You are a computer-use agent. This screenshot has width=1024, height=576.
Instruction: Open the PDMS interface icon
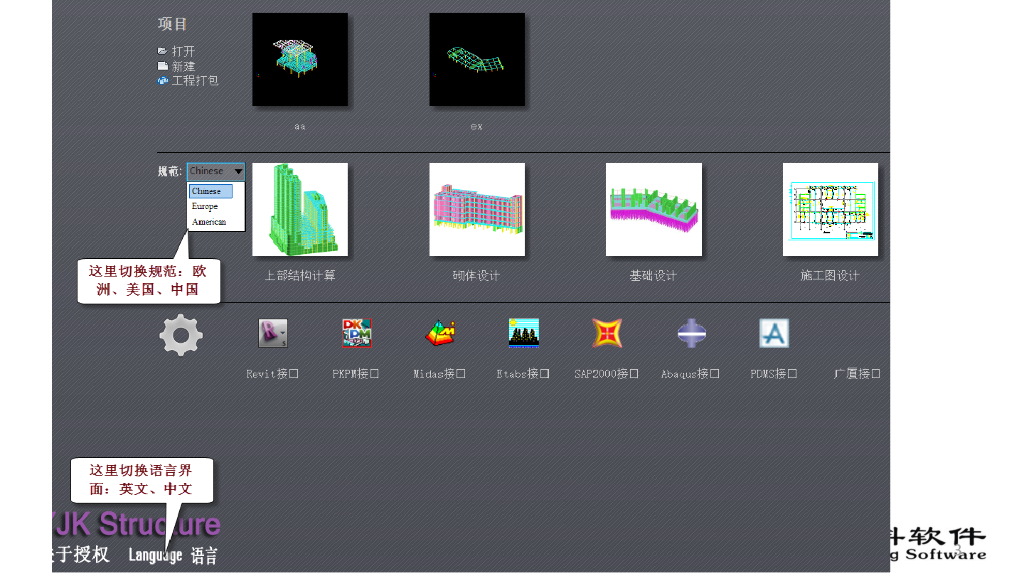(x=774, y=333)
